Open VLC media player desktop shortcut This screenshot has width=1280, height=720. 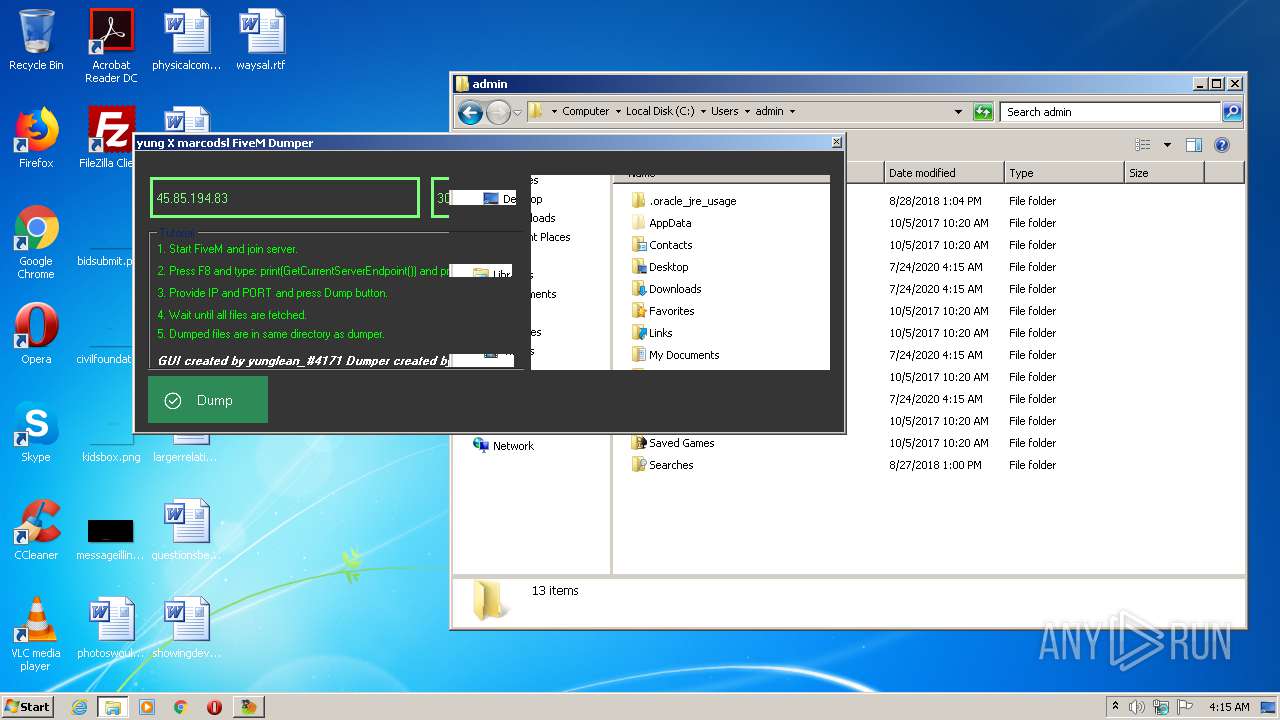pos(36,634)
